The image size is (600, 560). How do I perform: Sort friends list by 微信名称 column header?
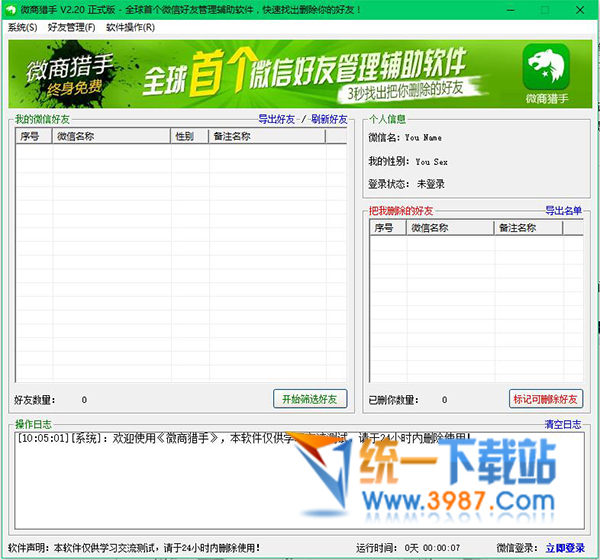tap(111, 136)
